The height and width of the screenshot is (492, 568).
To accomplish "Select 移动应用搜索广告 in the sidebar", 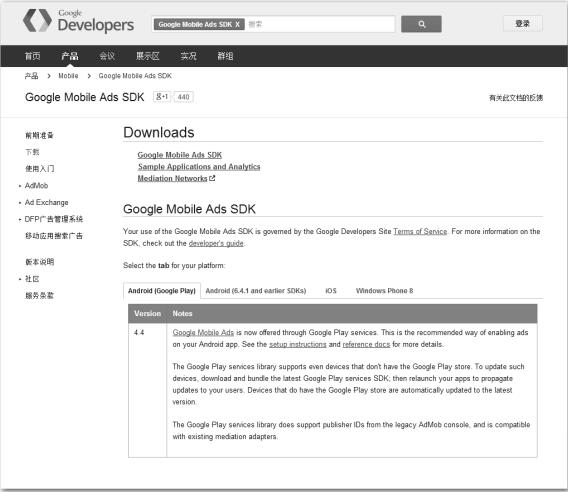I will coord(54,236).
